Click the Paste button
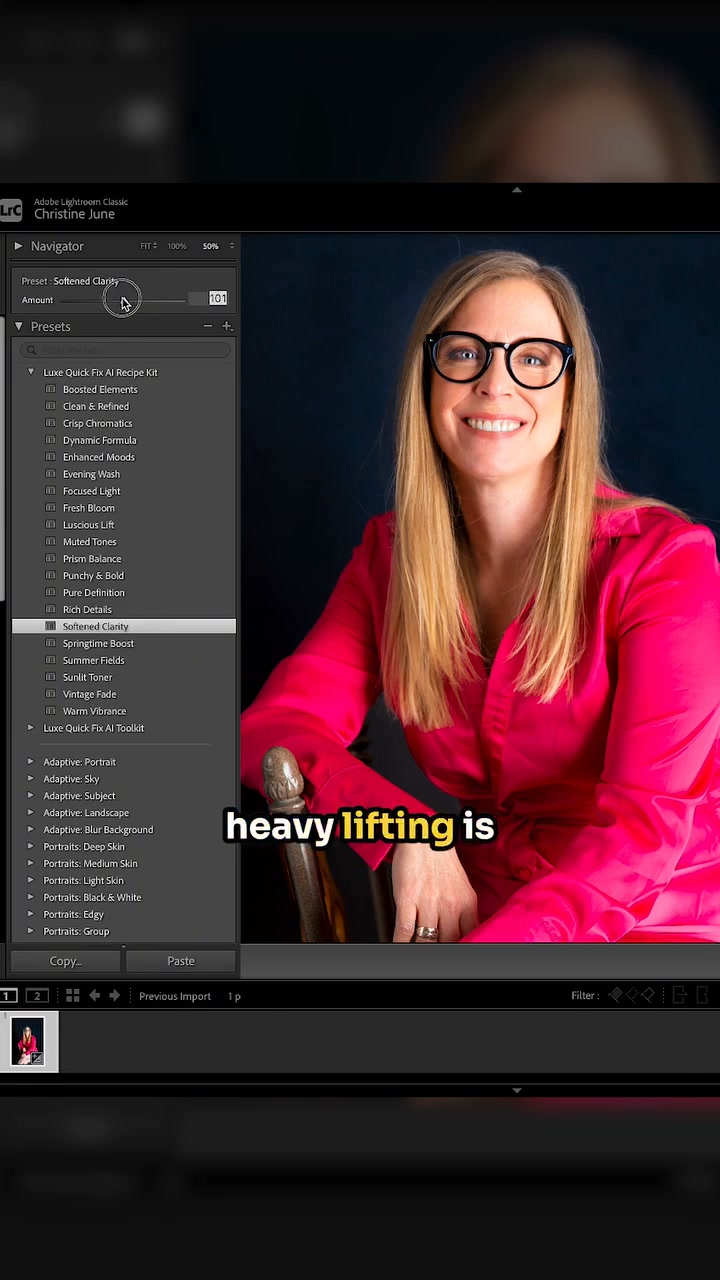Image resolution: width=720 pixels, height=1280 pixels. tap(181, 961)
